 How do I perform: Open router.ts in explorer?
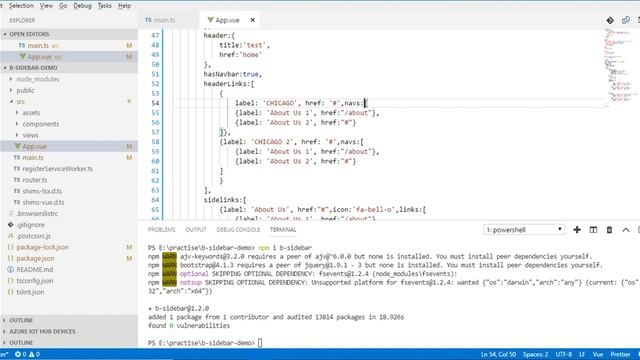point(35,180)
